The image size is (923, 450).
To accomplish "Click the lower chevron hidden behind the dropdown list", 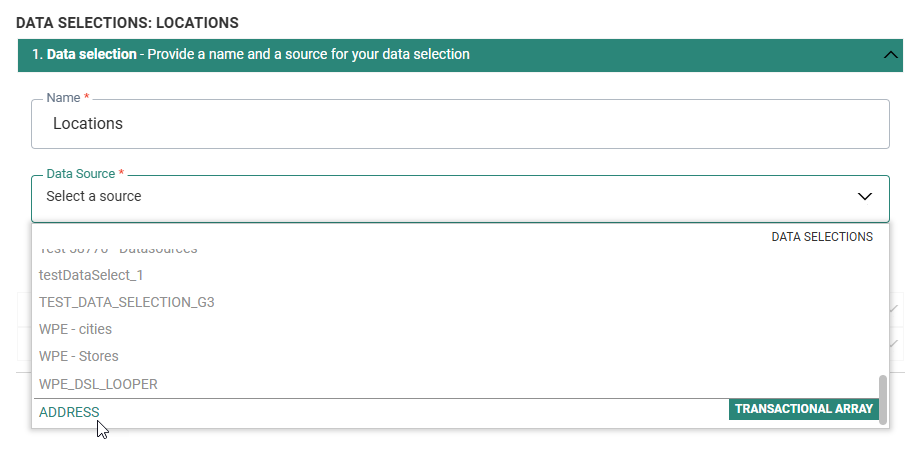I will [x=895, y=344].
